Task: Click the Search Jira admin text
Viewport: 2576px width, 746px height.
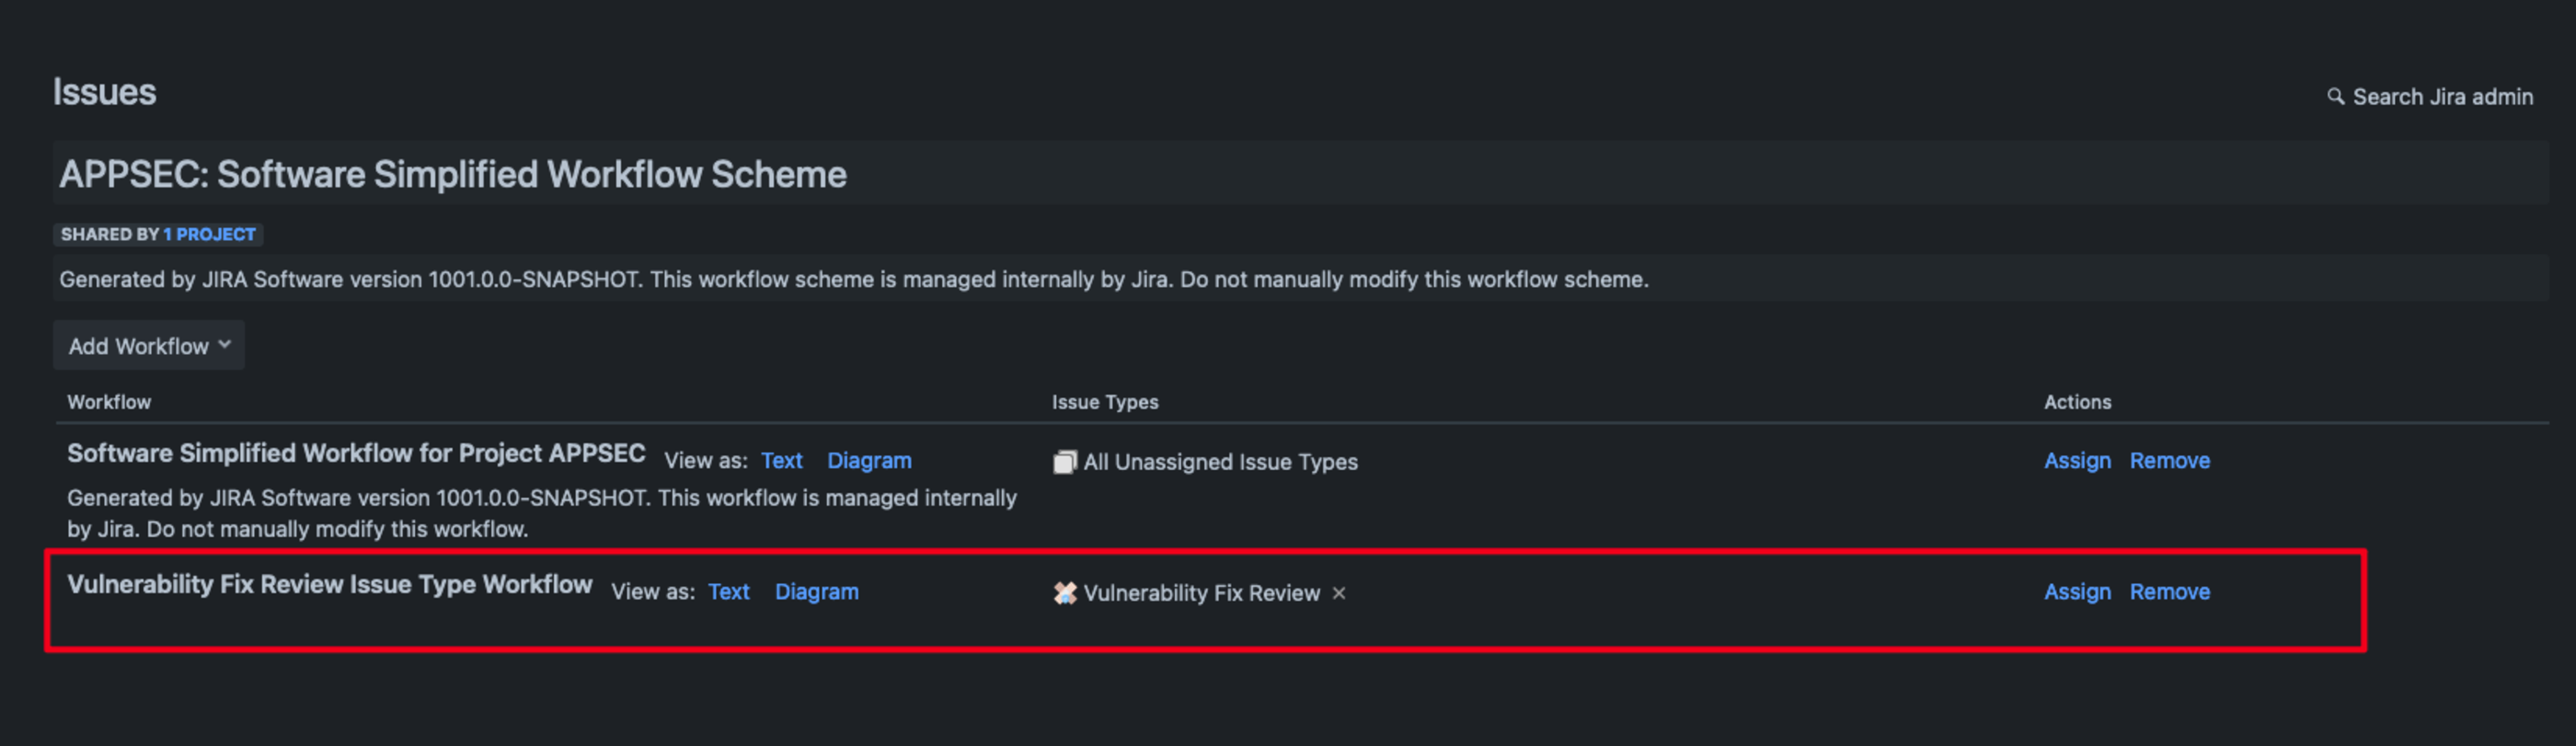Action: click(2442, 97)
